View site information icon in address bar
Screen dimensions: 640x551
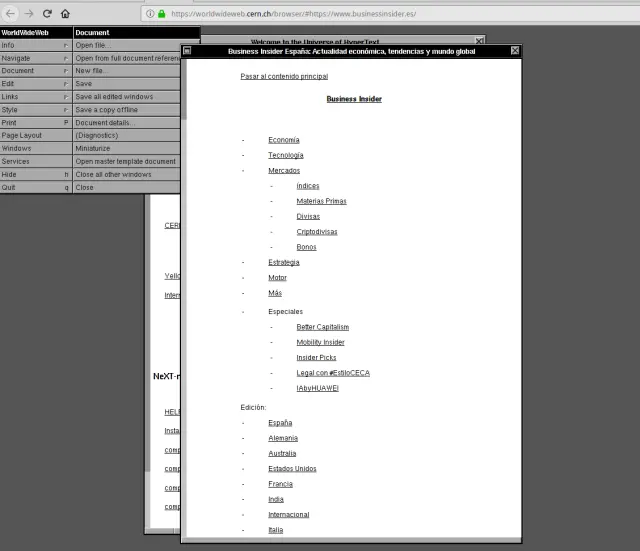click(150, 14)
